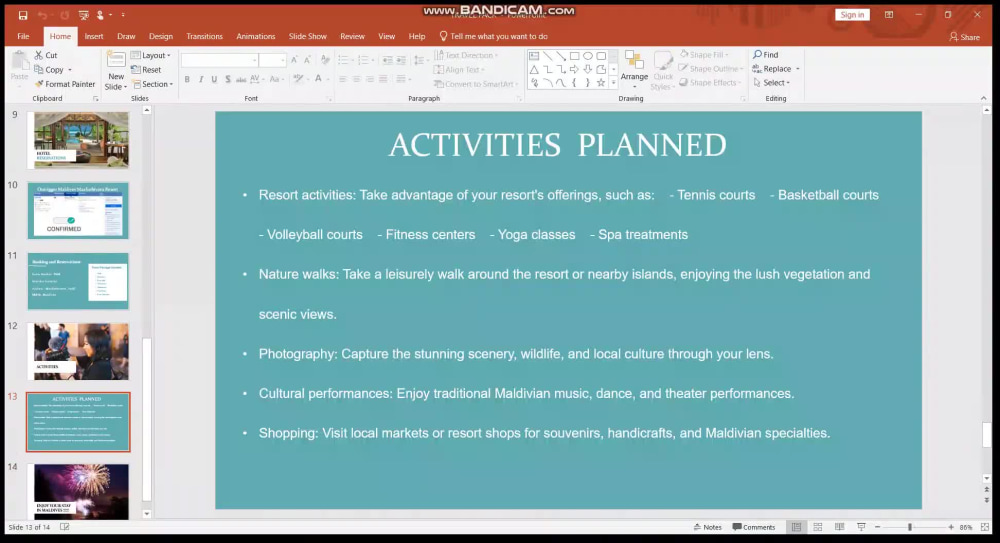1000x543 pixels.
Task: Click the zoom slider handle
Action: point(910,527)
